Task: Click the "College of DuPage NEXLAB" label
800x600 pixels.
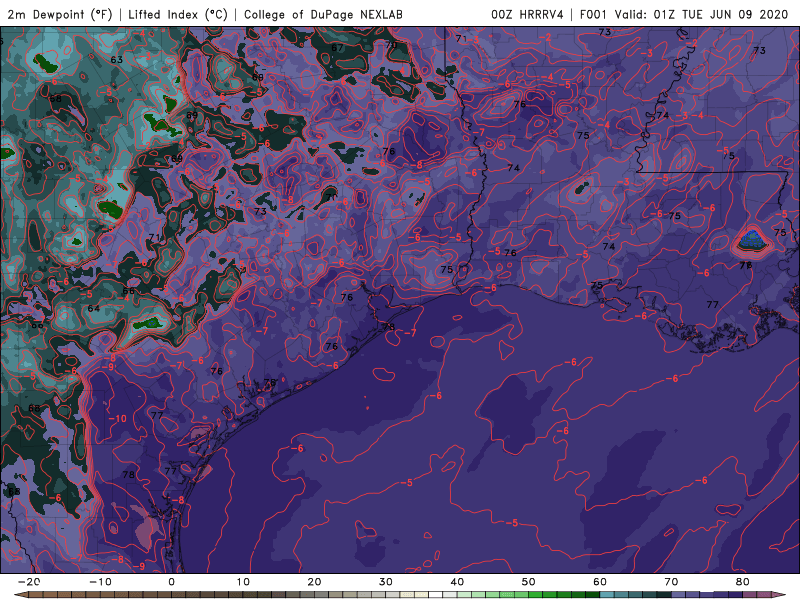Action: (323, 14)
